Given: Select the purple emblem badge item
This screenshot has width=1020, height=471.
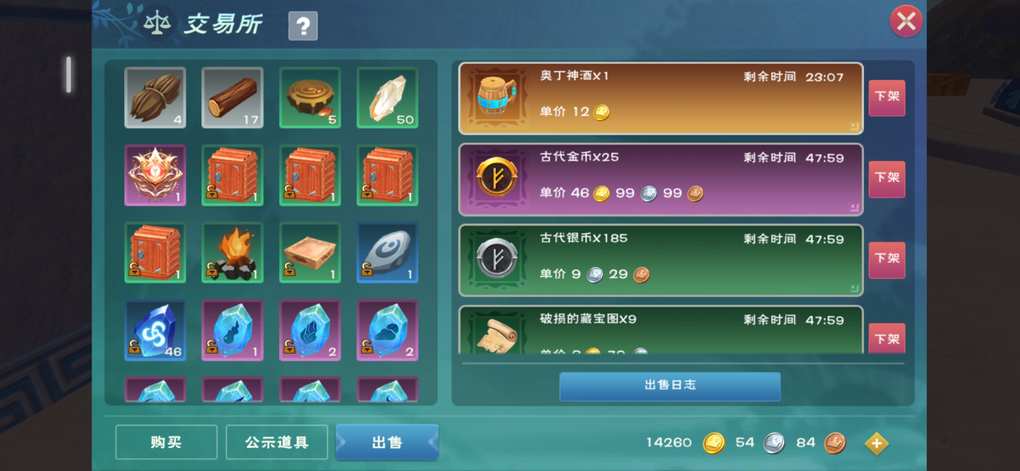Looking at the screenshot, I should pyautogui.click(x=155, y=175).
